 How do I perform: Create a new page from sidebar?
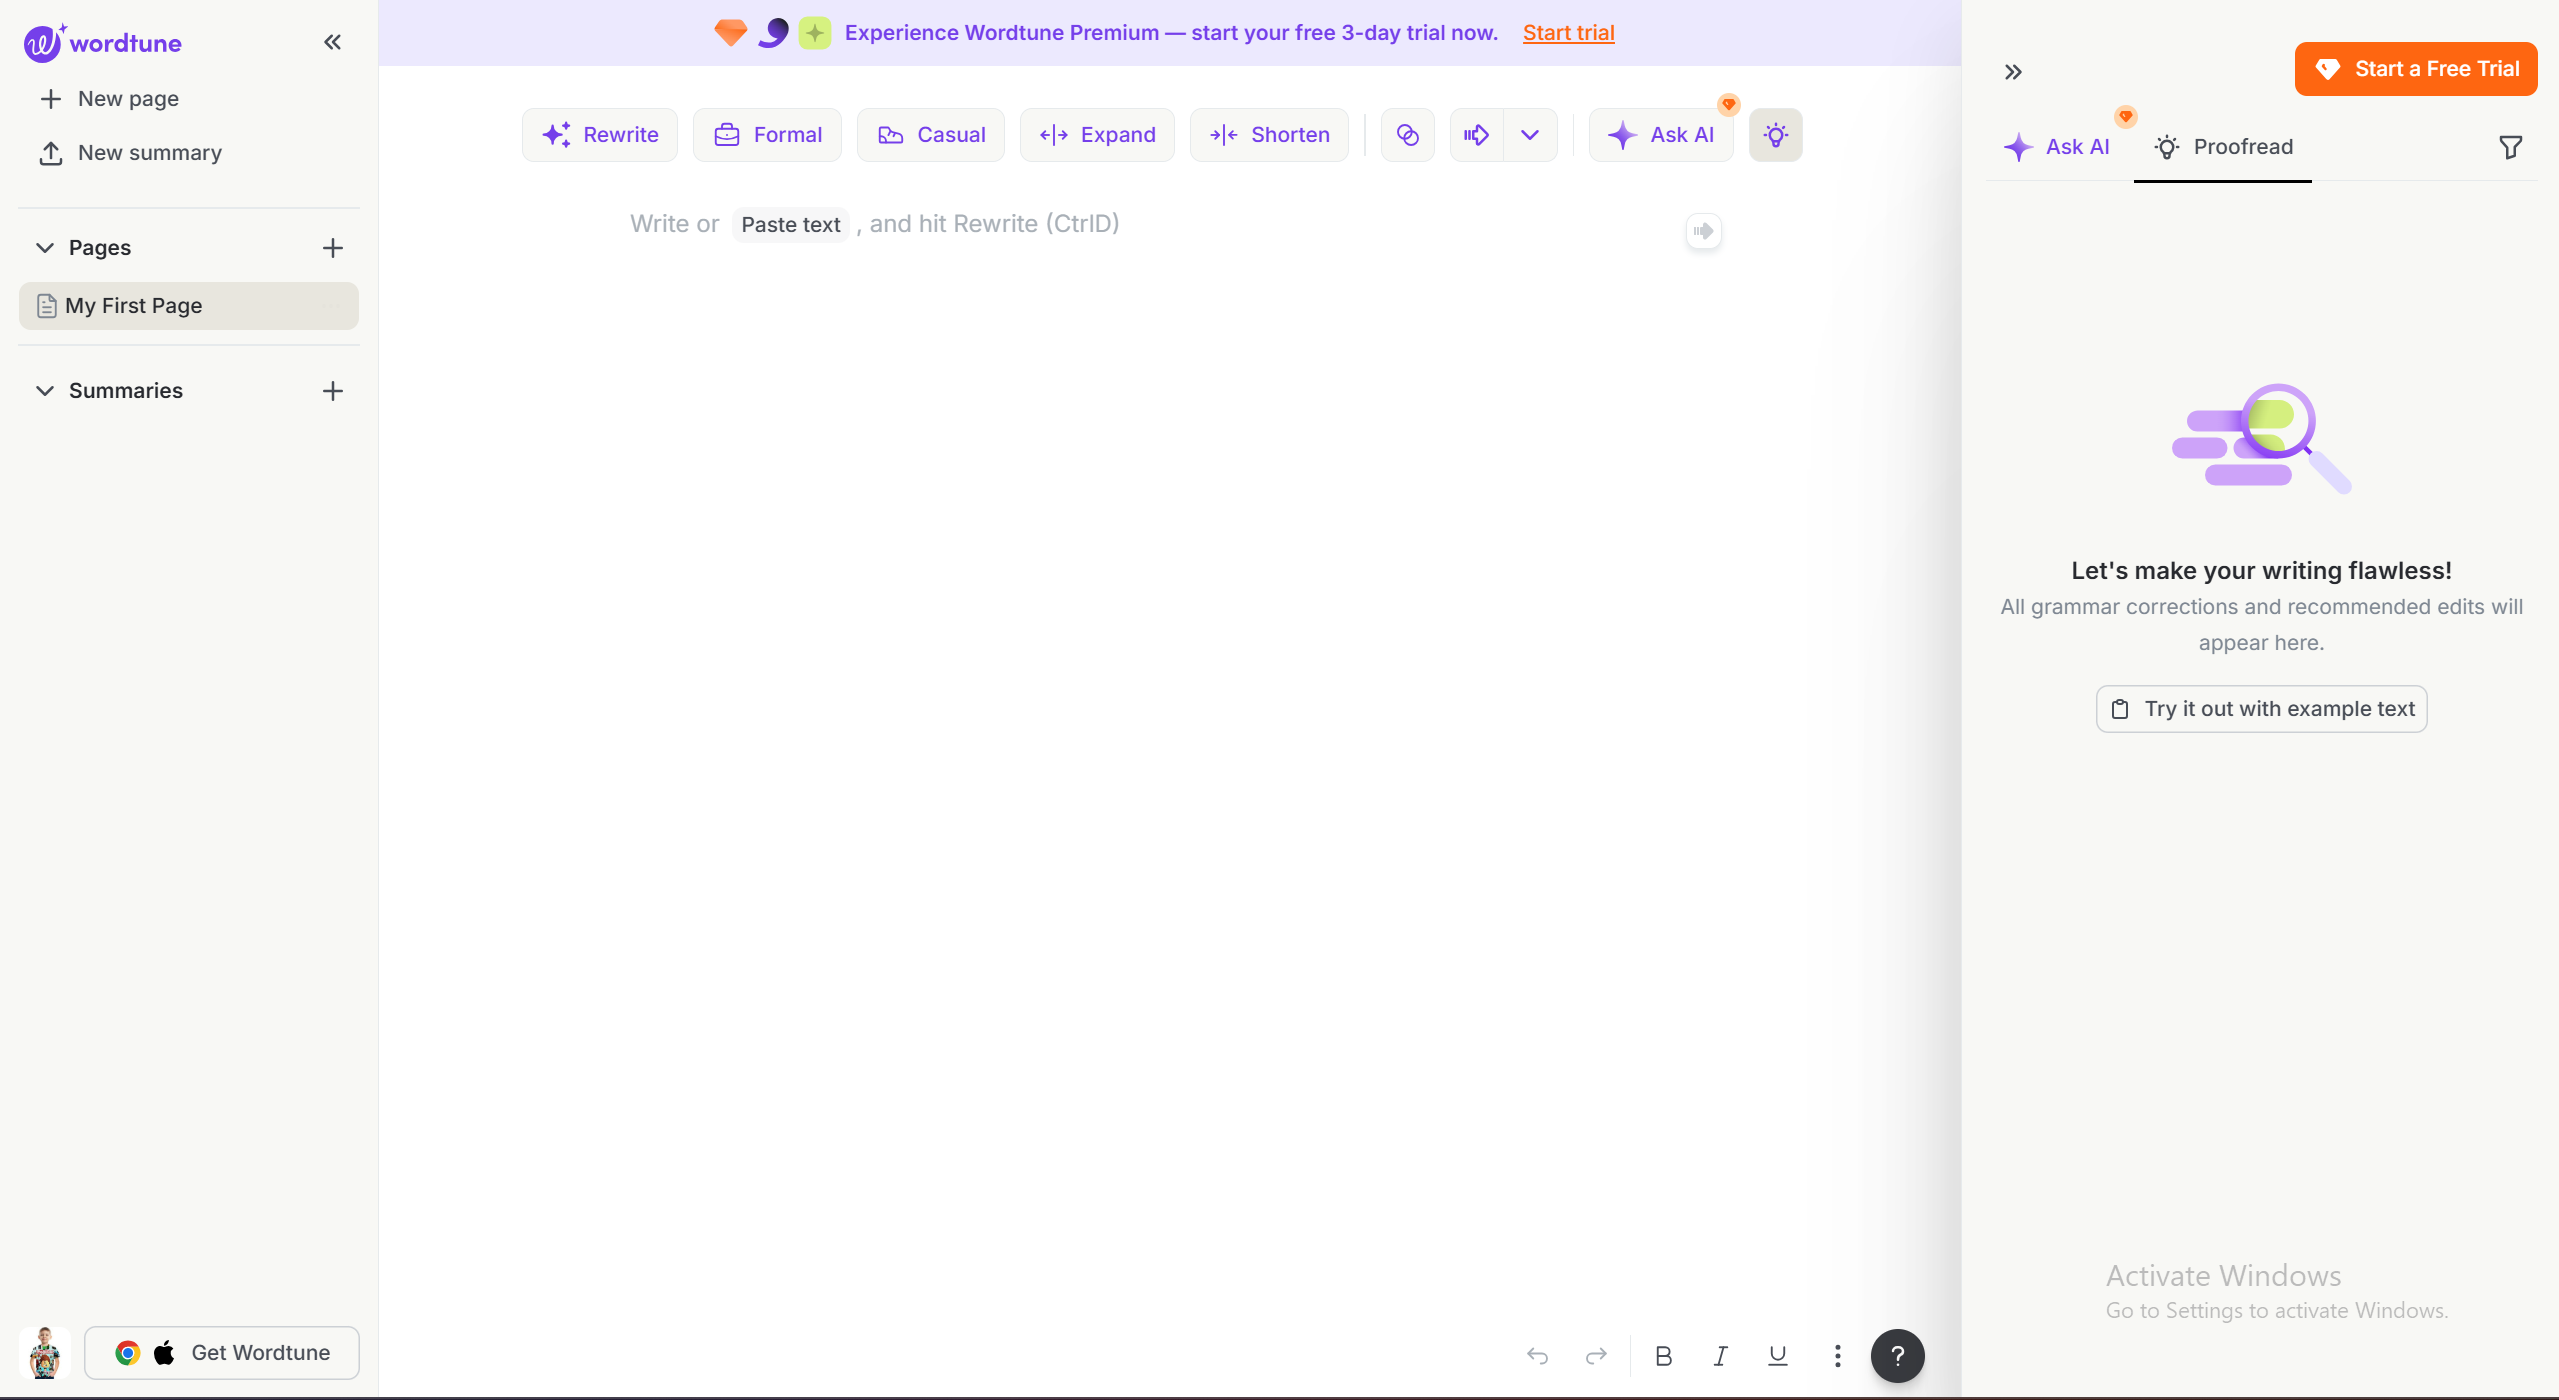[109, 98]
